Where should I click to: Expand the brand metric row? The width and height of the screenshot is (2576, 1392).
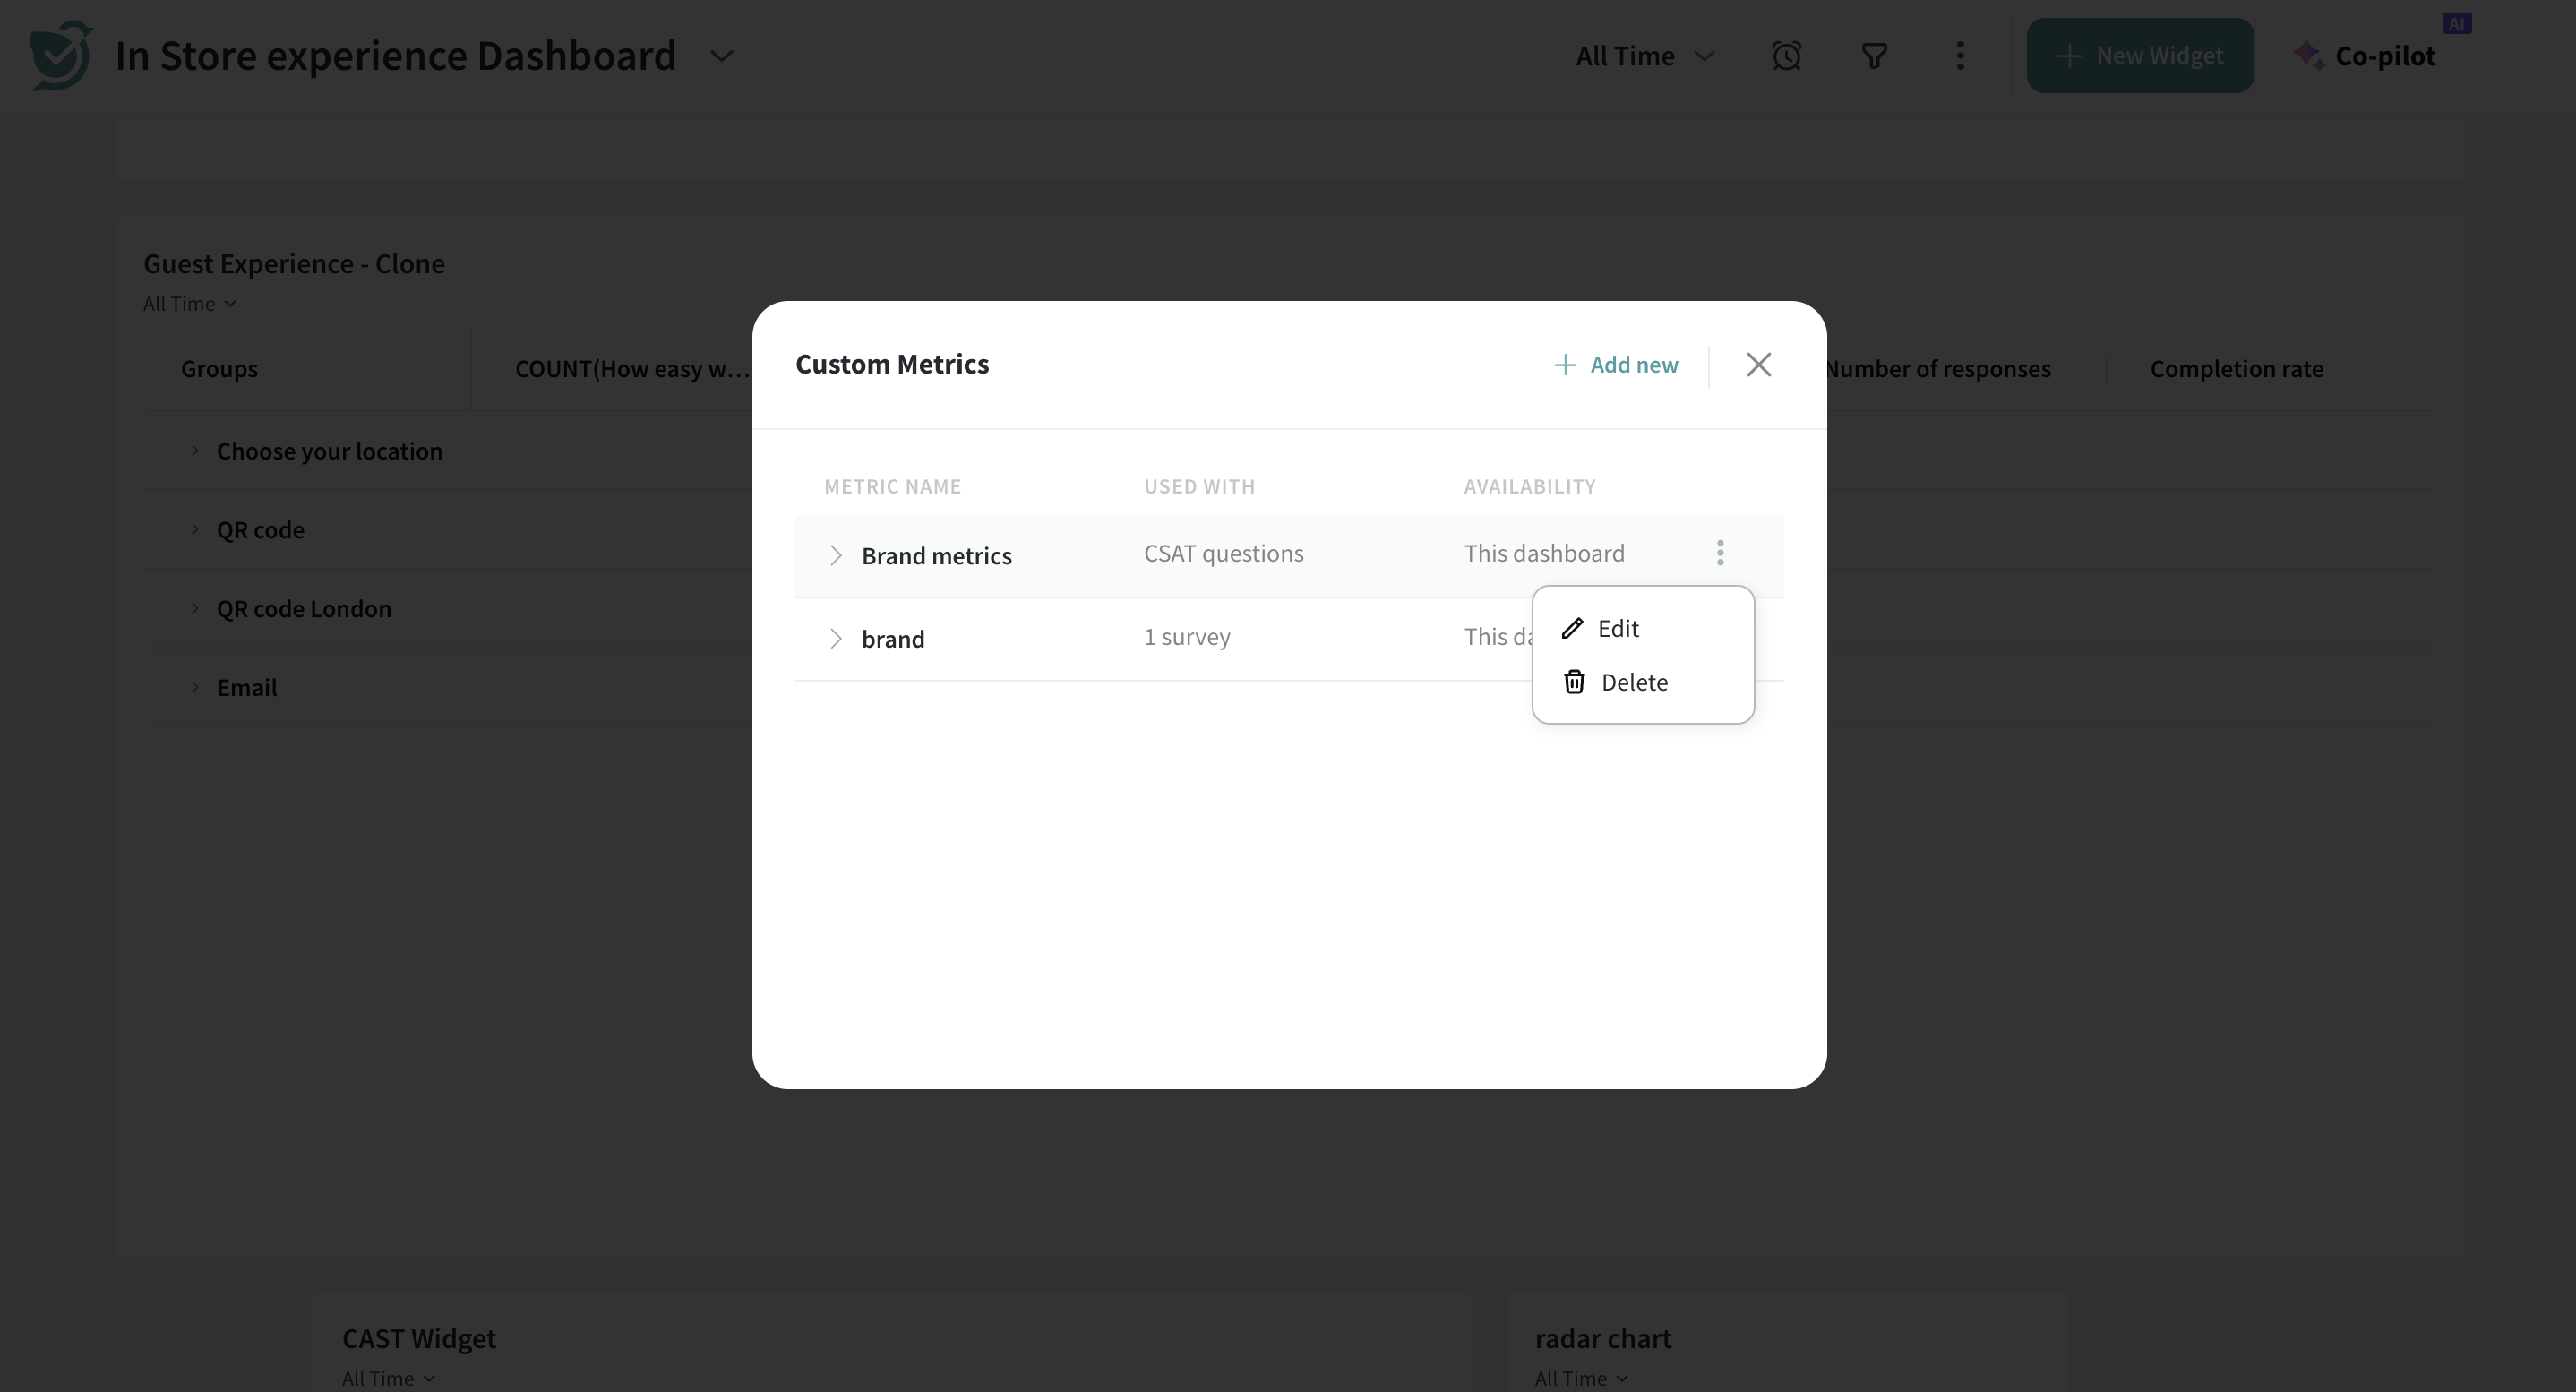coord(836,639)
